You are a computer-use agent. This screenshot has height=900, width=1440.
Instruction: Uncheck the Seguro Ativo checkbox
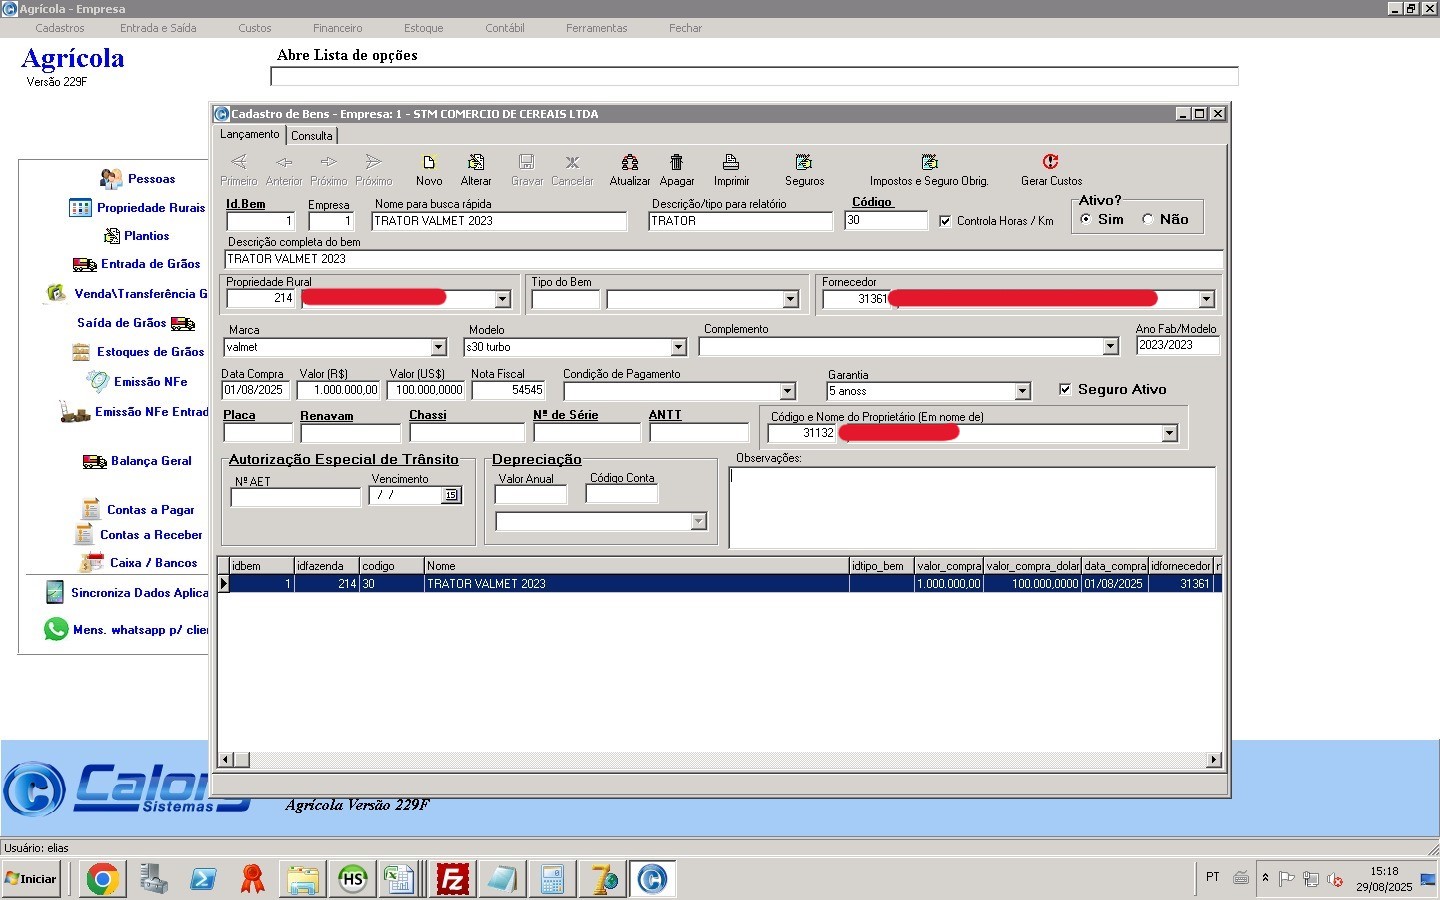pos(1065,389)
